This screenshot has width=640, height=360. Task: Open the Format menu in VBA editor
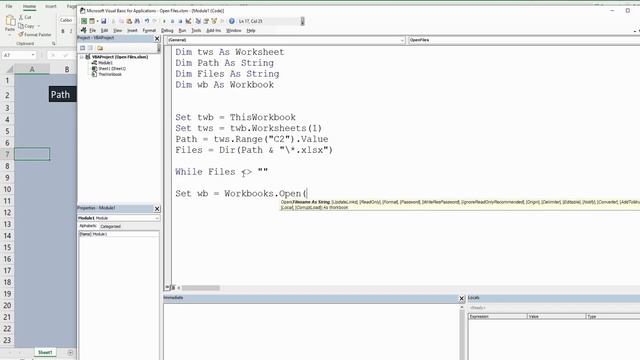(x=149, y=31)
